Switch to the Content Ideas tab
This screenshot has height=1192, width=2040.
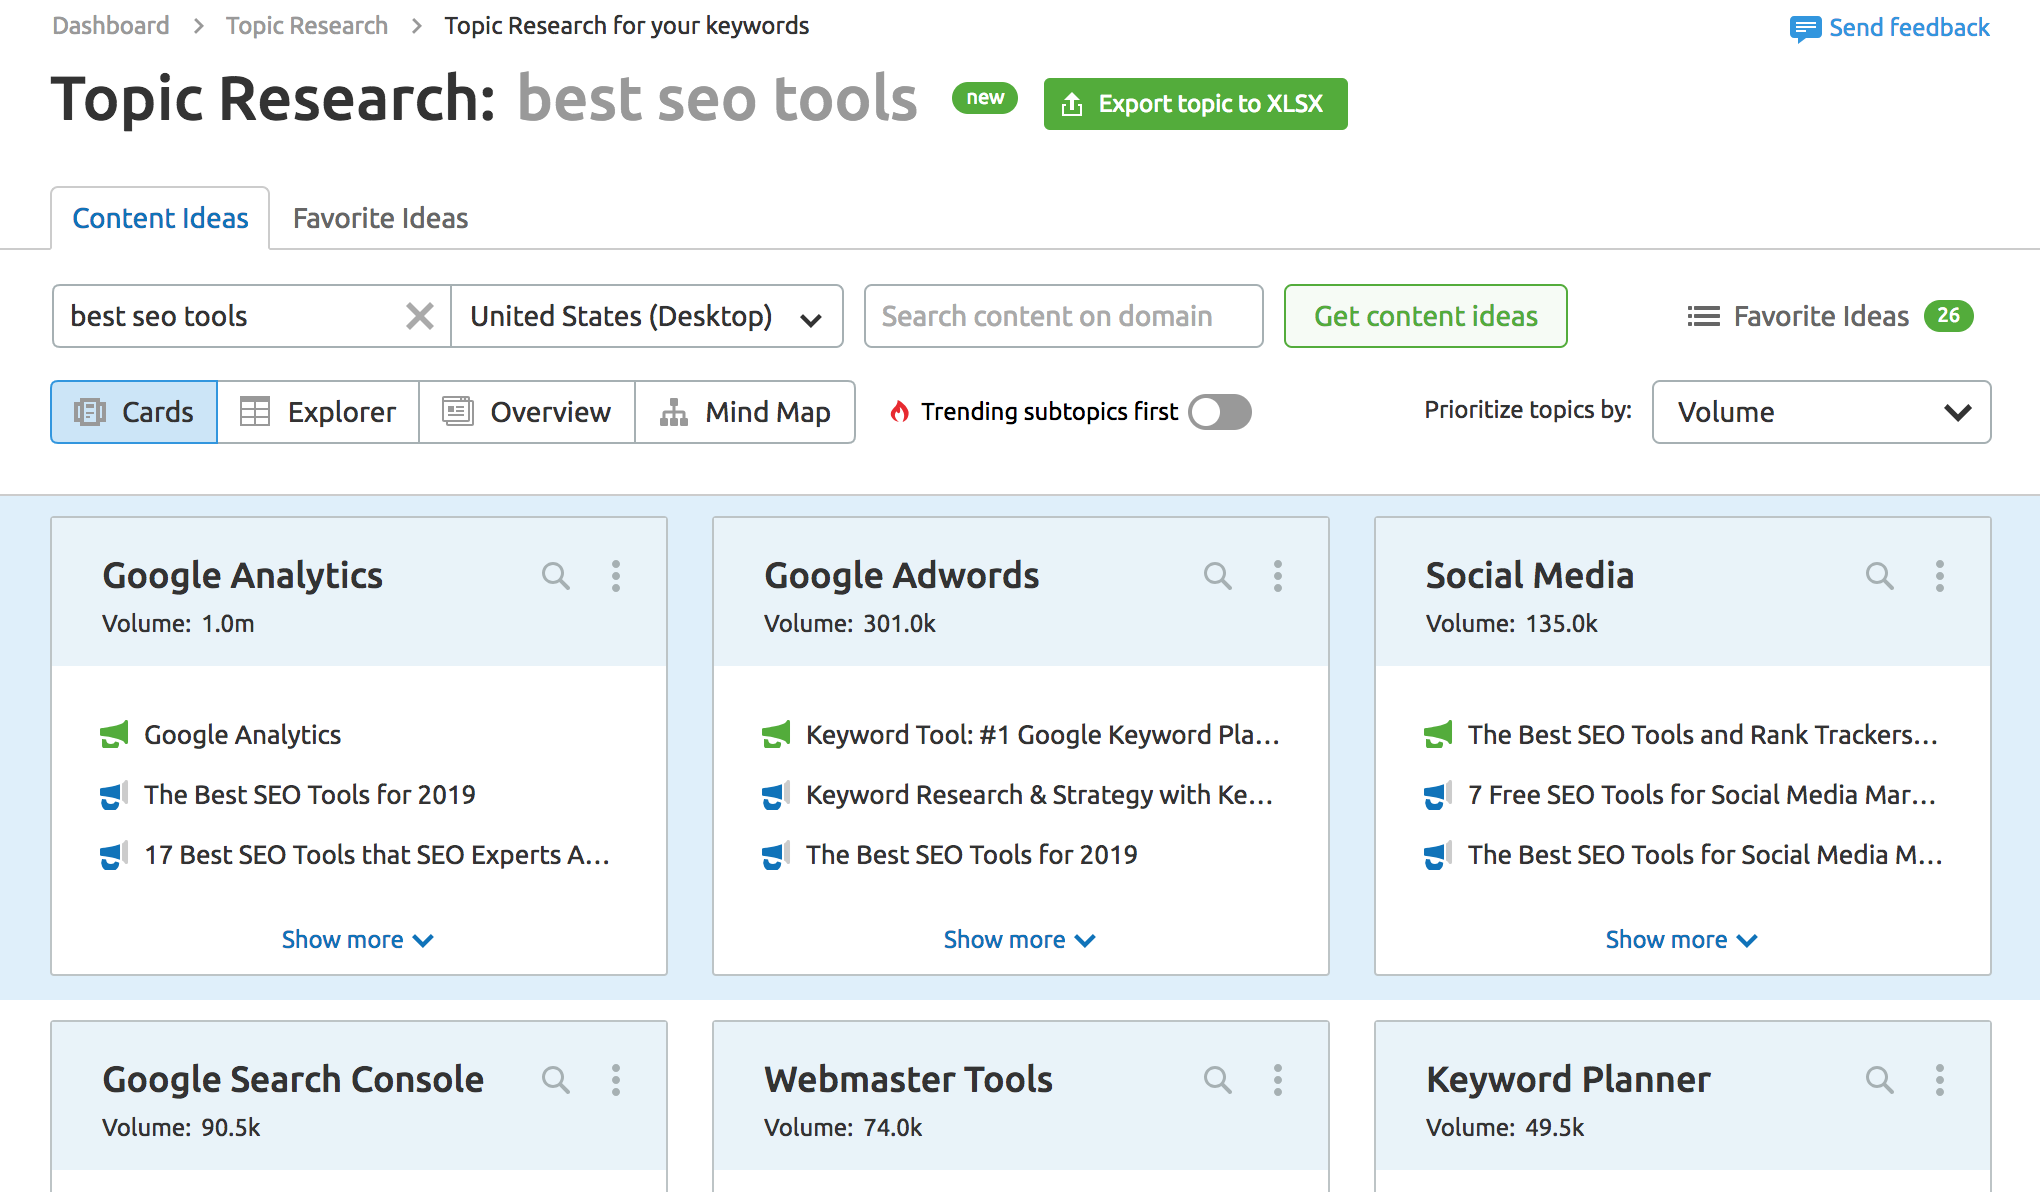(x=160, y=218)
